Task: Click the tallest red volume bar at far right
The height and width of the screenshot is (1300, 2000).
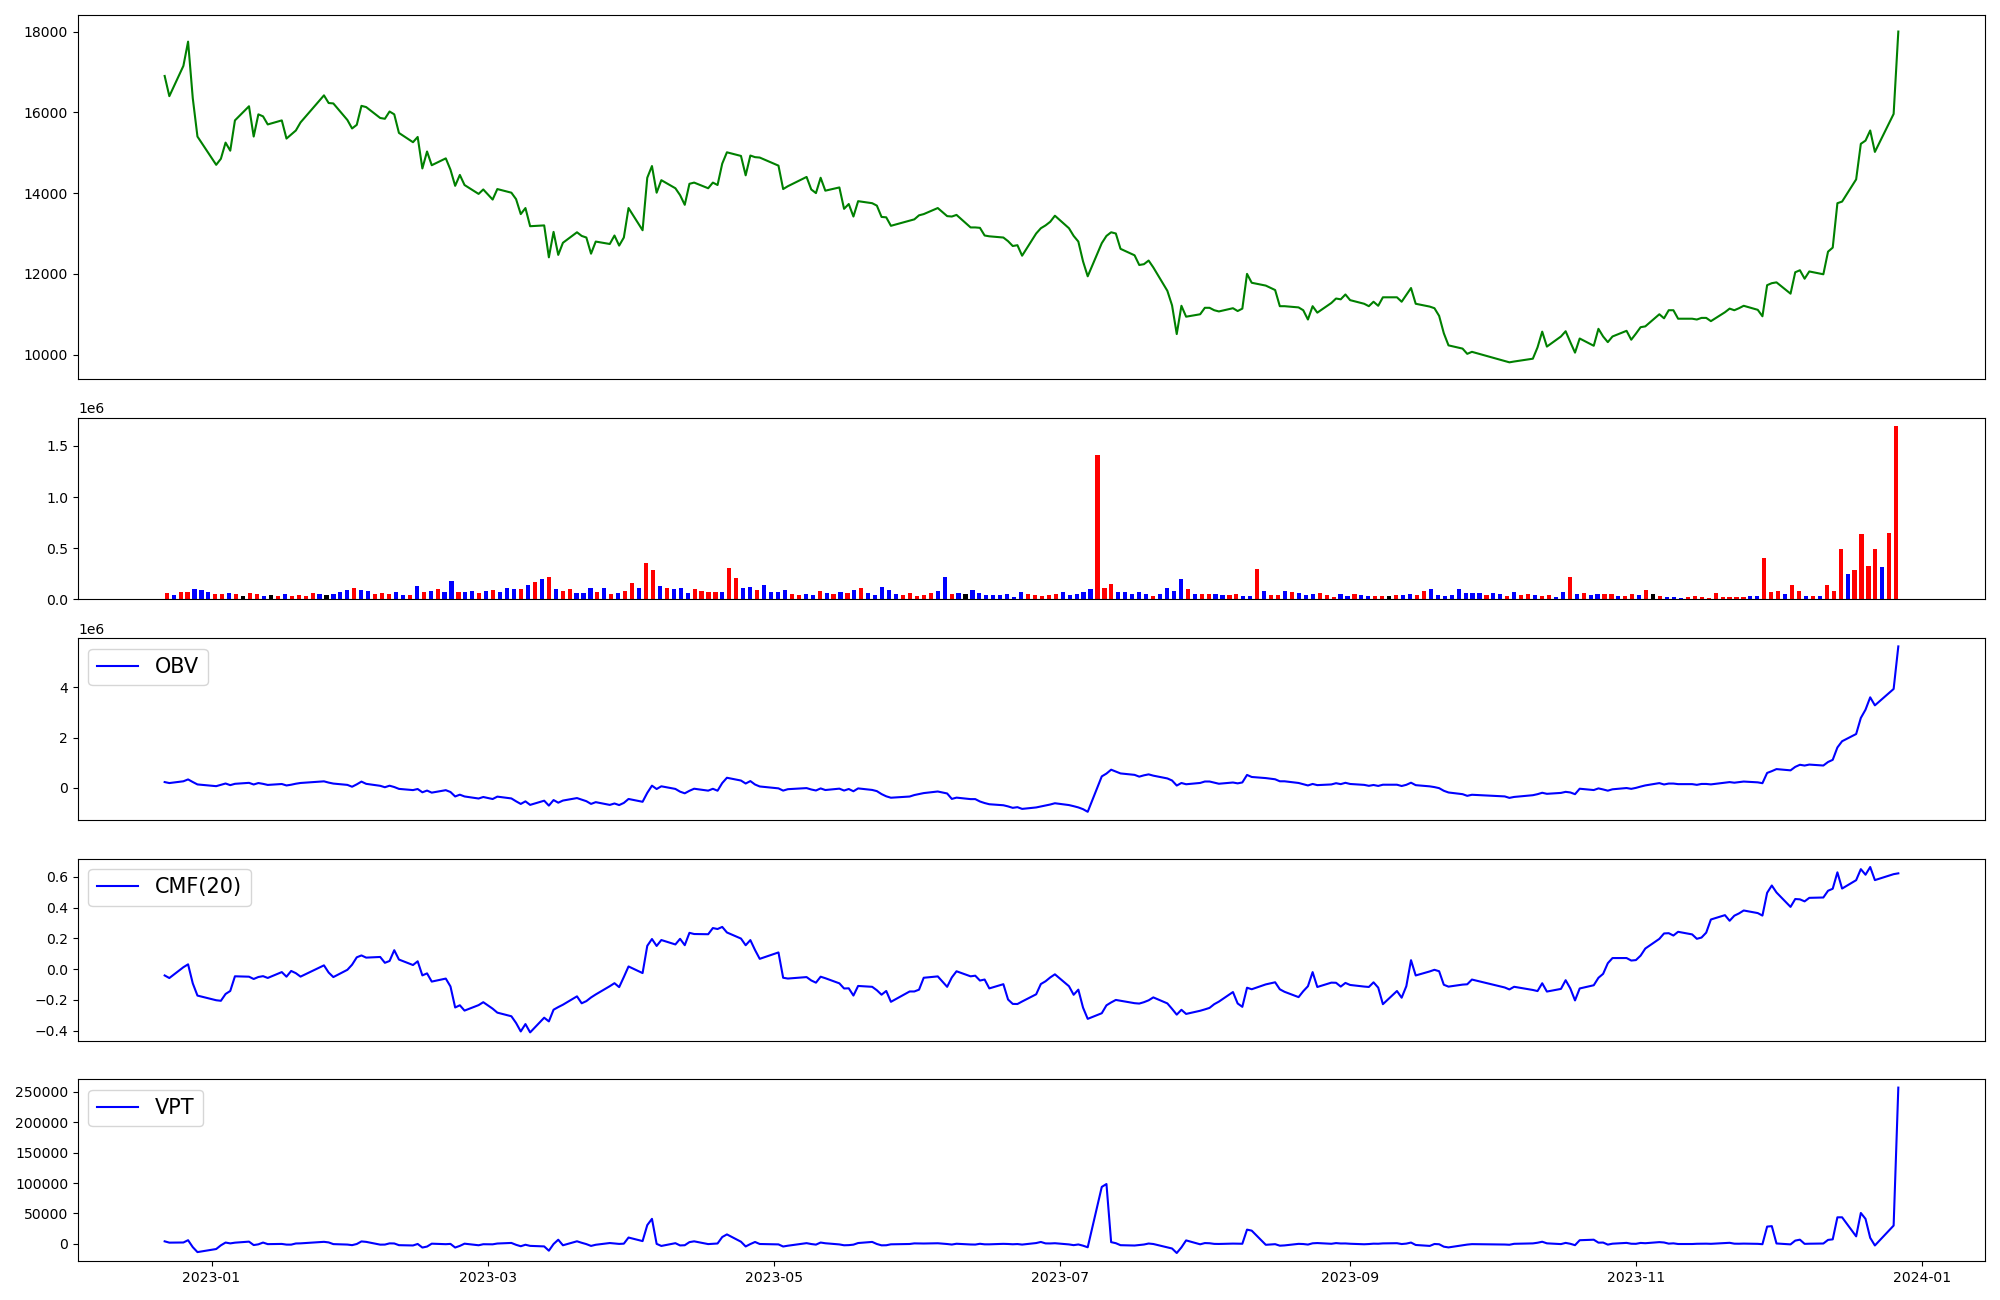Action: point(1895,513)
